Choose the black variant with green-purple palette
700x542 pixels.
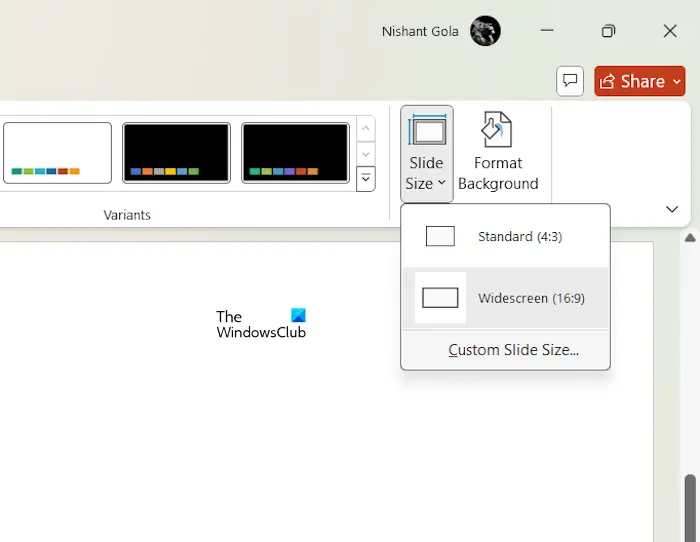point(295,153)
